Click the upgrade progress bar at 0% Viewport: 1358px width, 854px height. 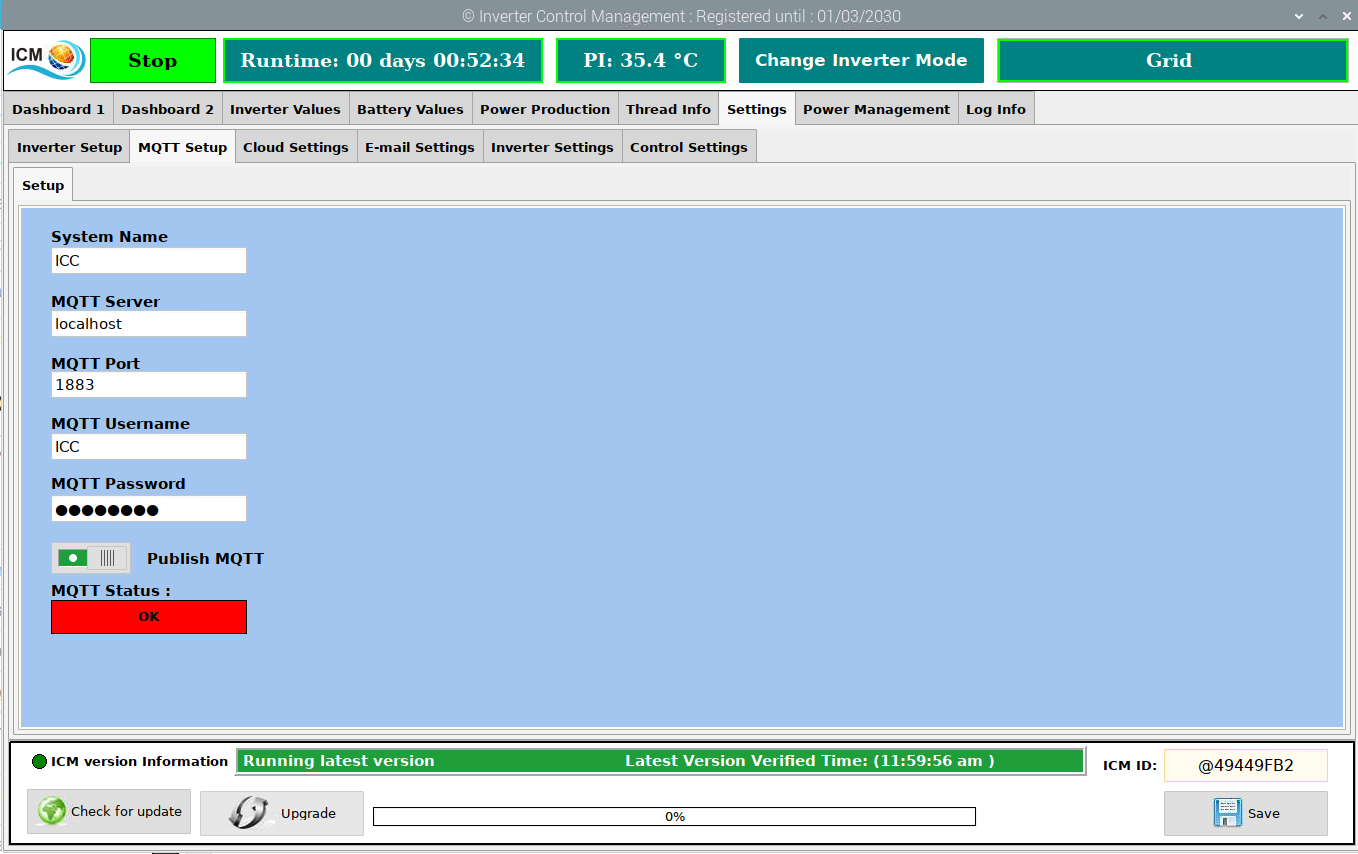click(x=674, y=817)
